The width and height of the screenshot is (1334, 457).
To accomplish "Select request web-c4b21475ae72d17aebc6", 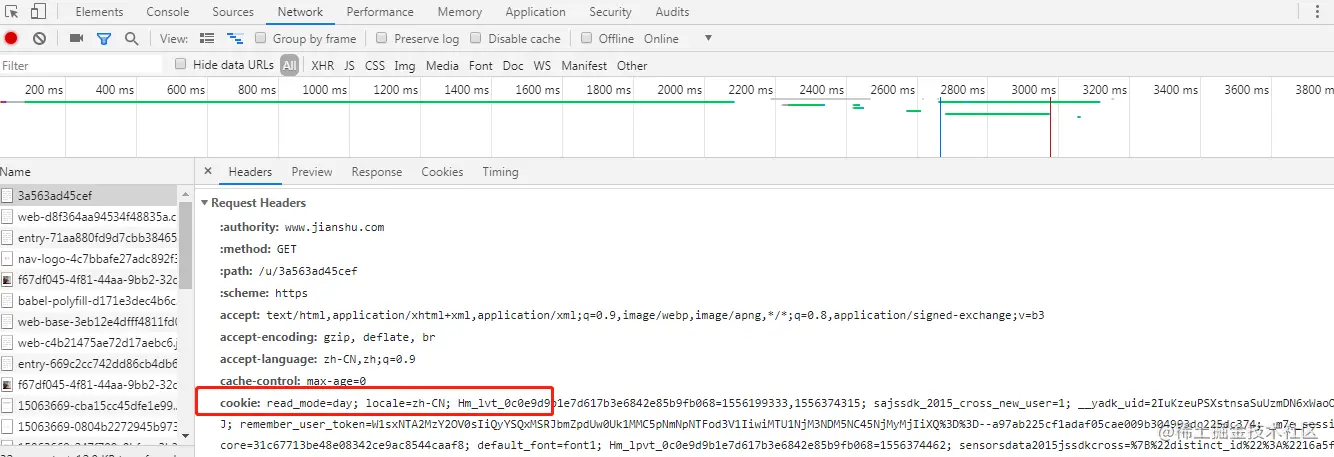I will tap(89, 343).
